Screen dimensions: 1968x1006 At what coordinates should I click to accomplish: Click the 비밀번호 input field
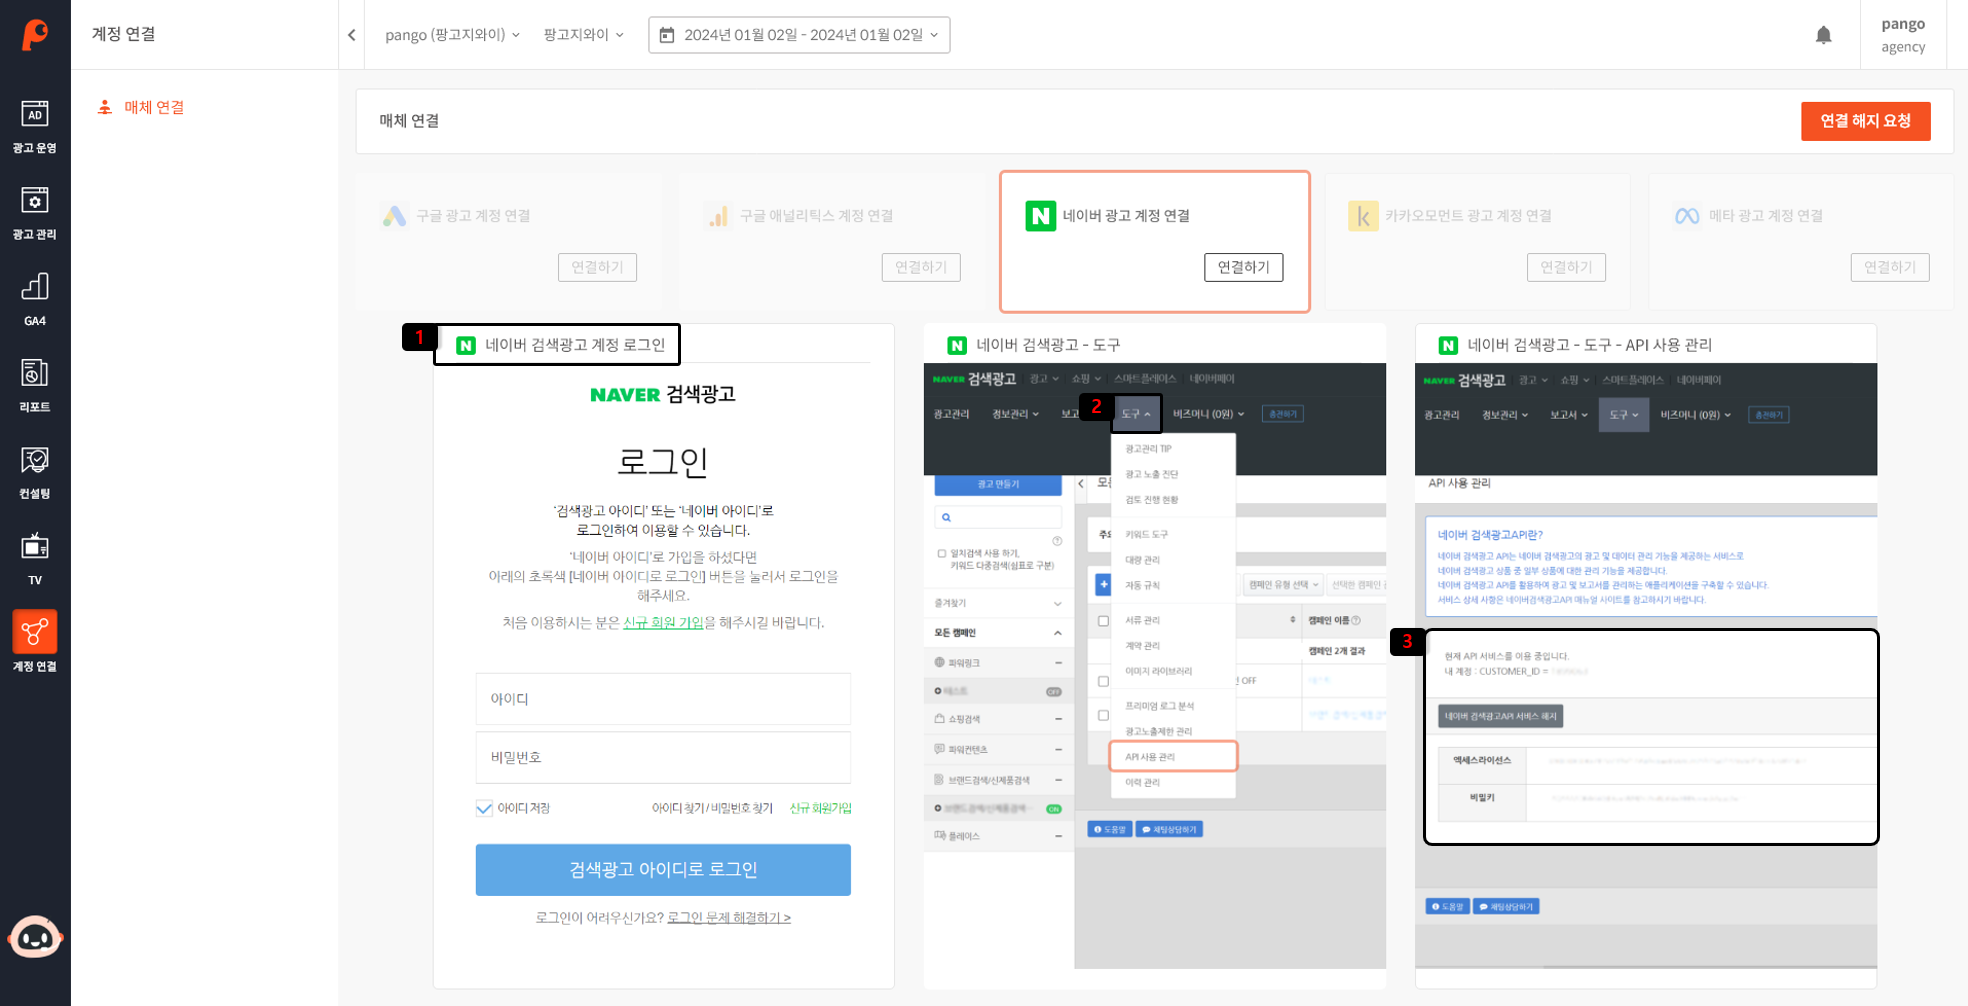(663, 758)
